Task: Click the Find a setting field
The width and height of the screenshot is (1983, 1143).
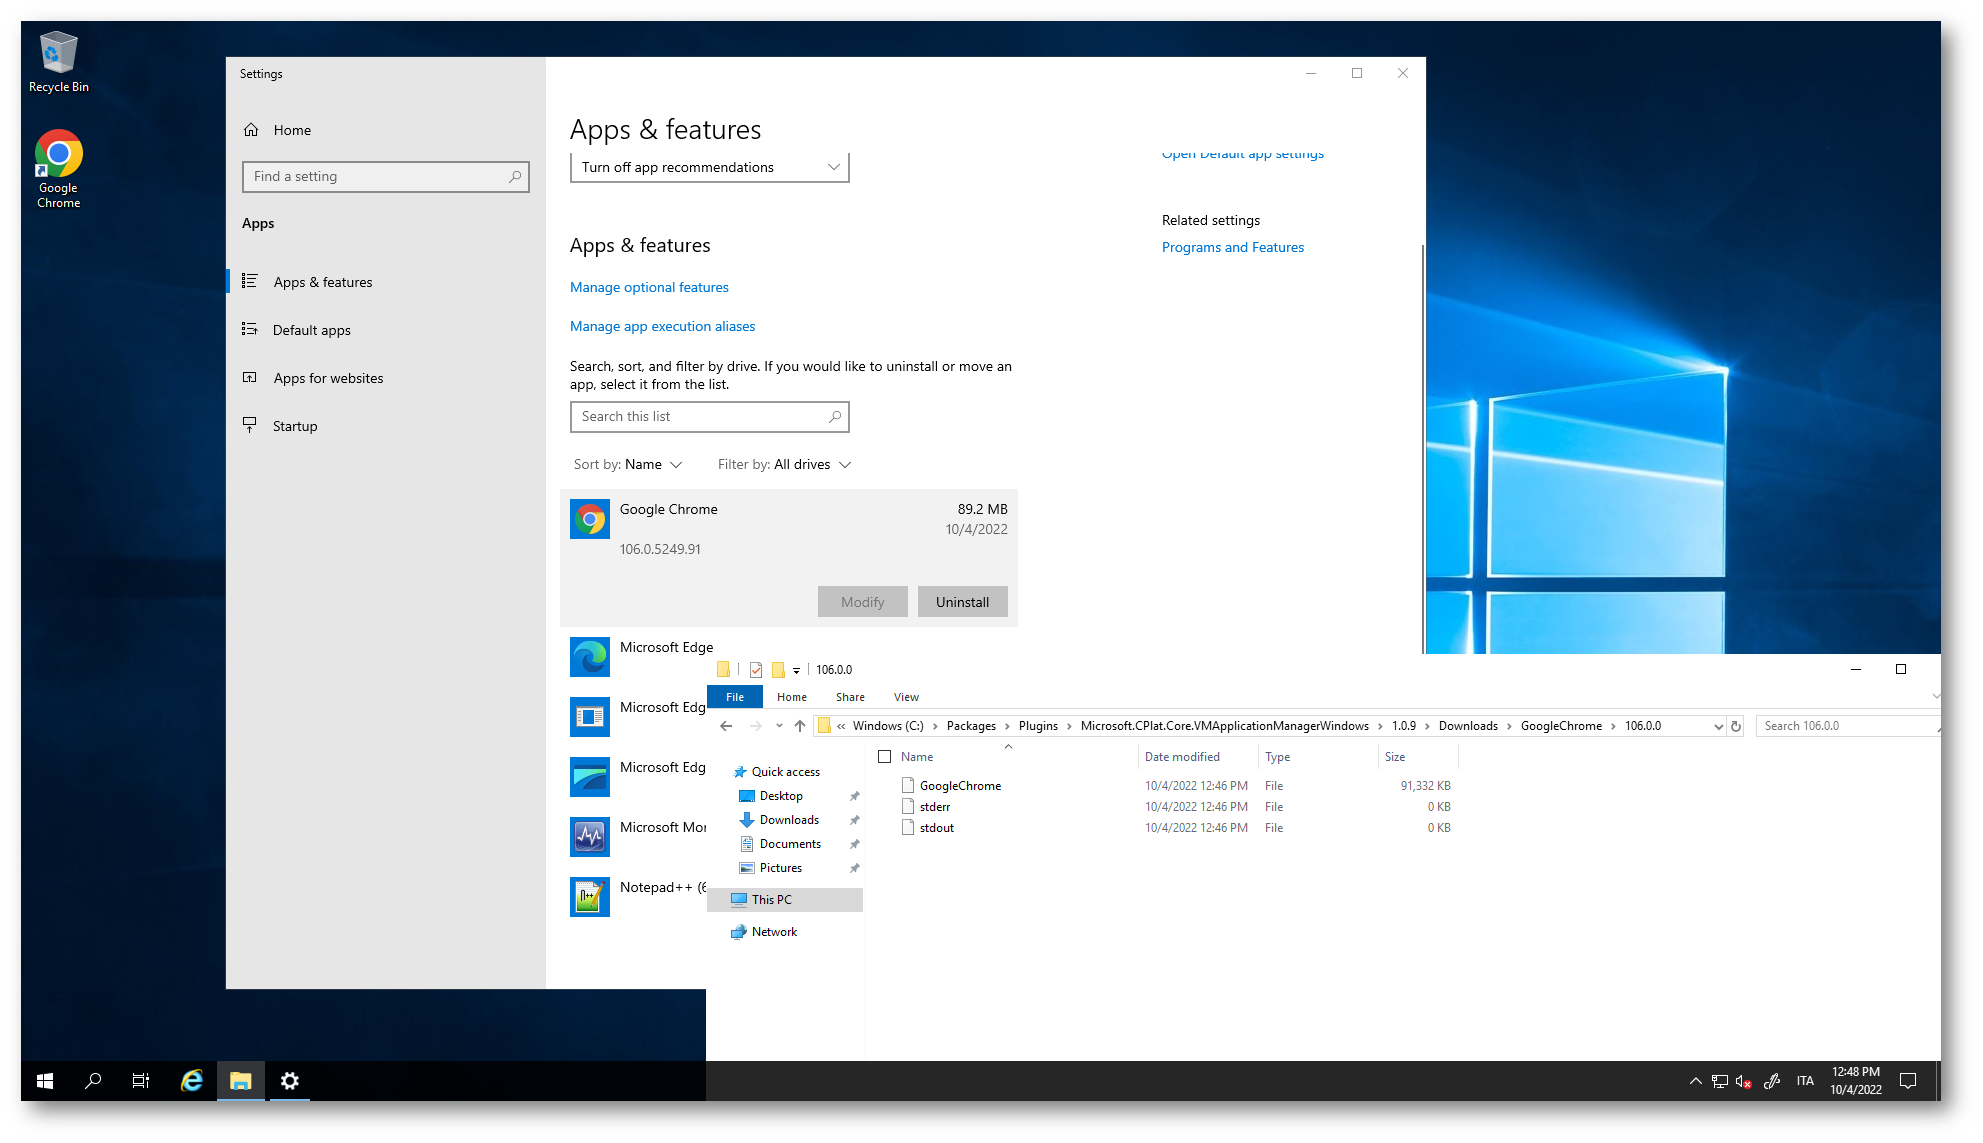Action: pyautogui.click(x=385, y=176)
